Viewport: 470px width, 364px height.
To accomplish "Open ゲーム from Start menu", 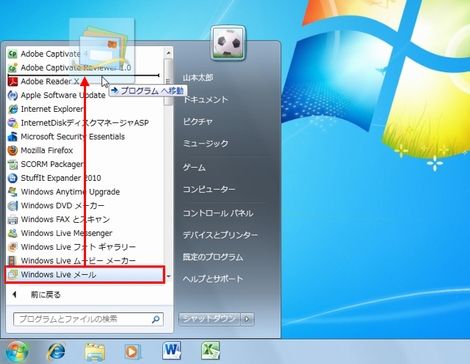I will pos(194,167).
